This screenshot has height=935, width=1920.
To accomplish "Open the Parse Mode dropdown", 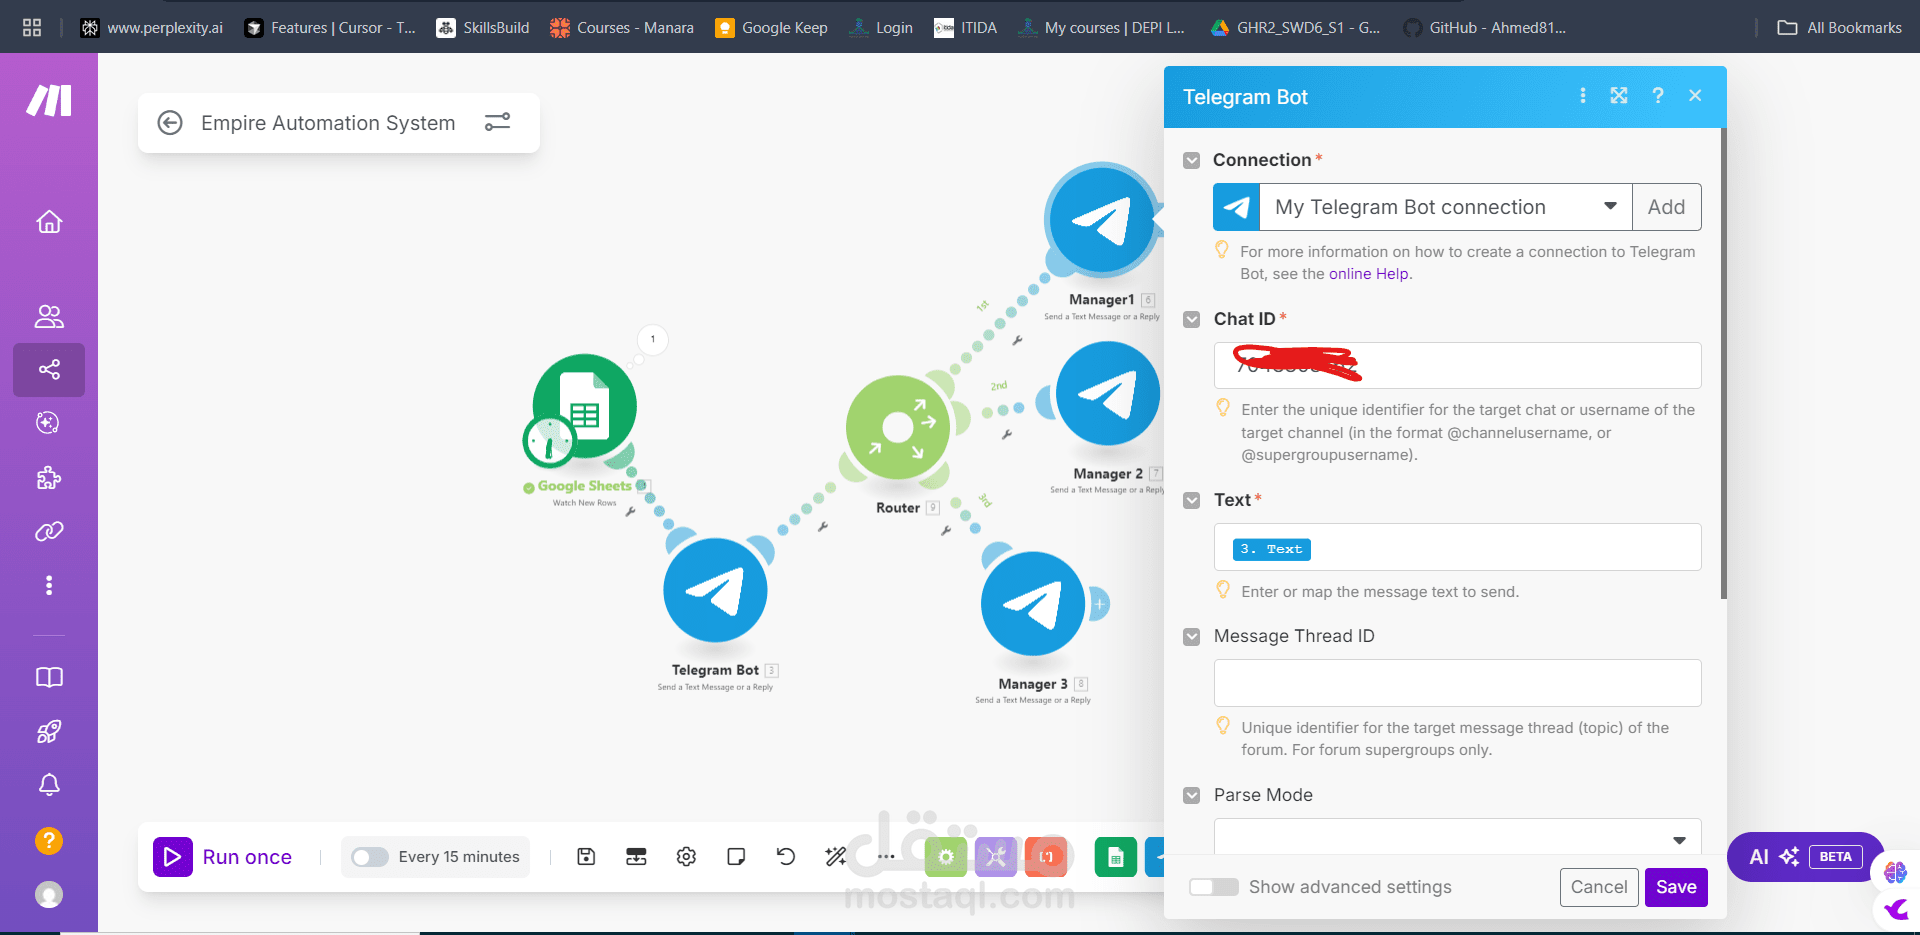I will (x=1457, y=838).
